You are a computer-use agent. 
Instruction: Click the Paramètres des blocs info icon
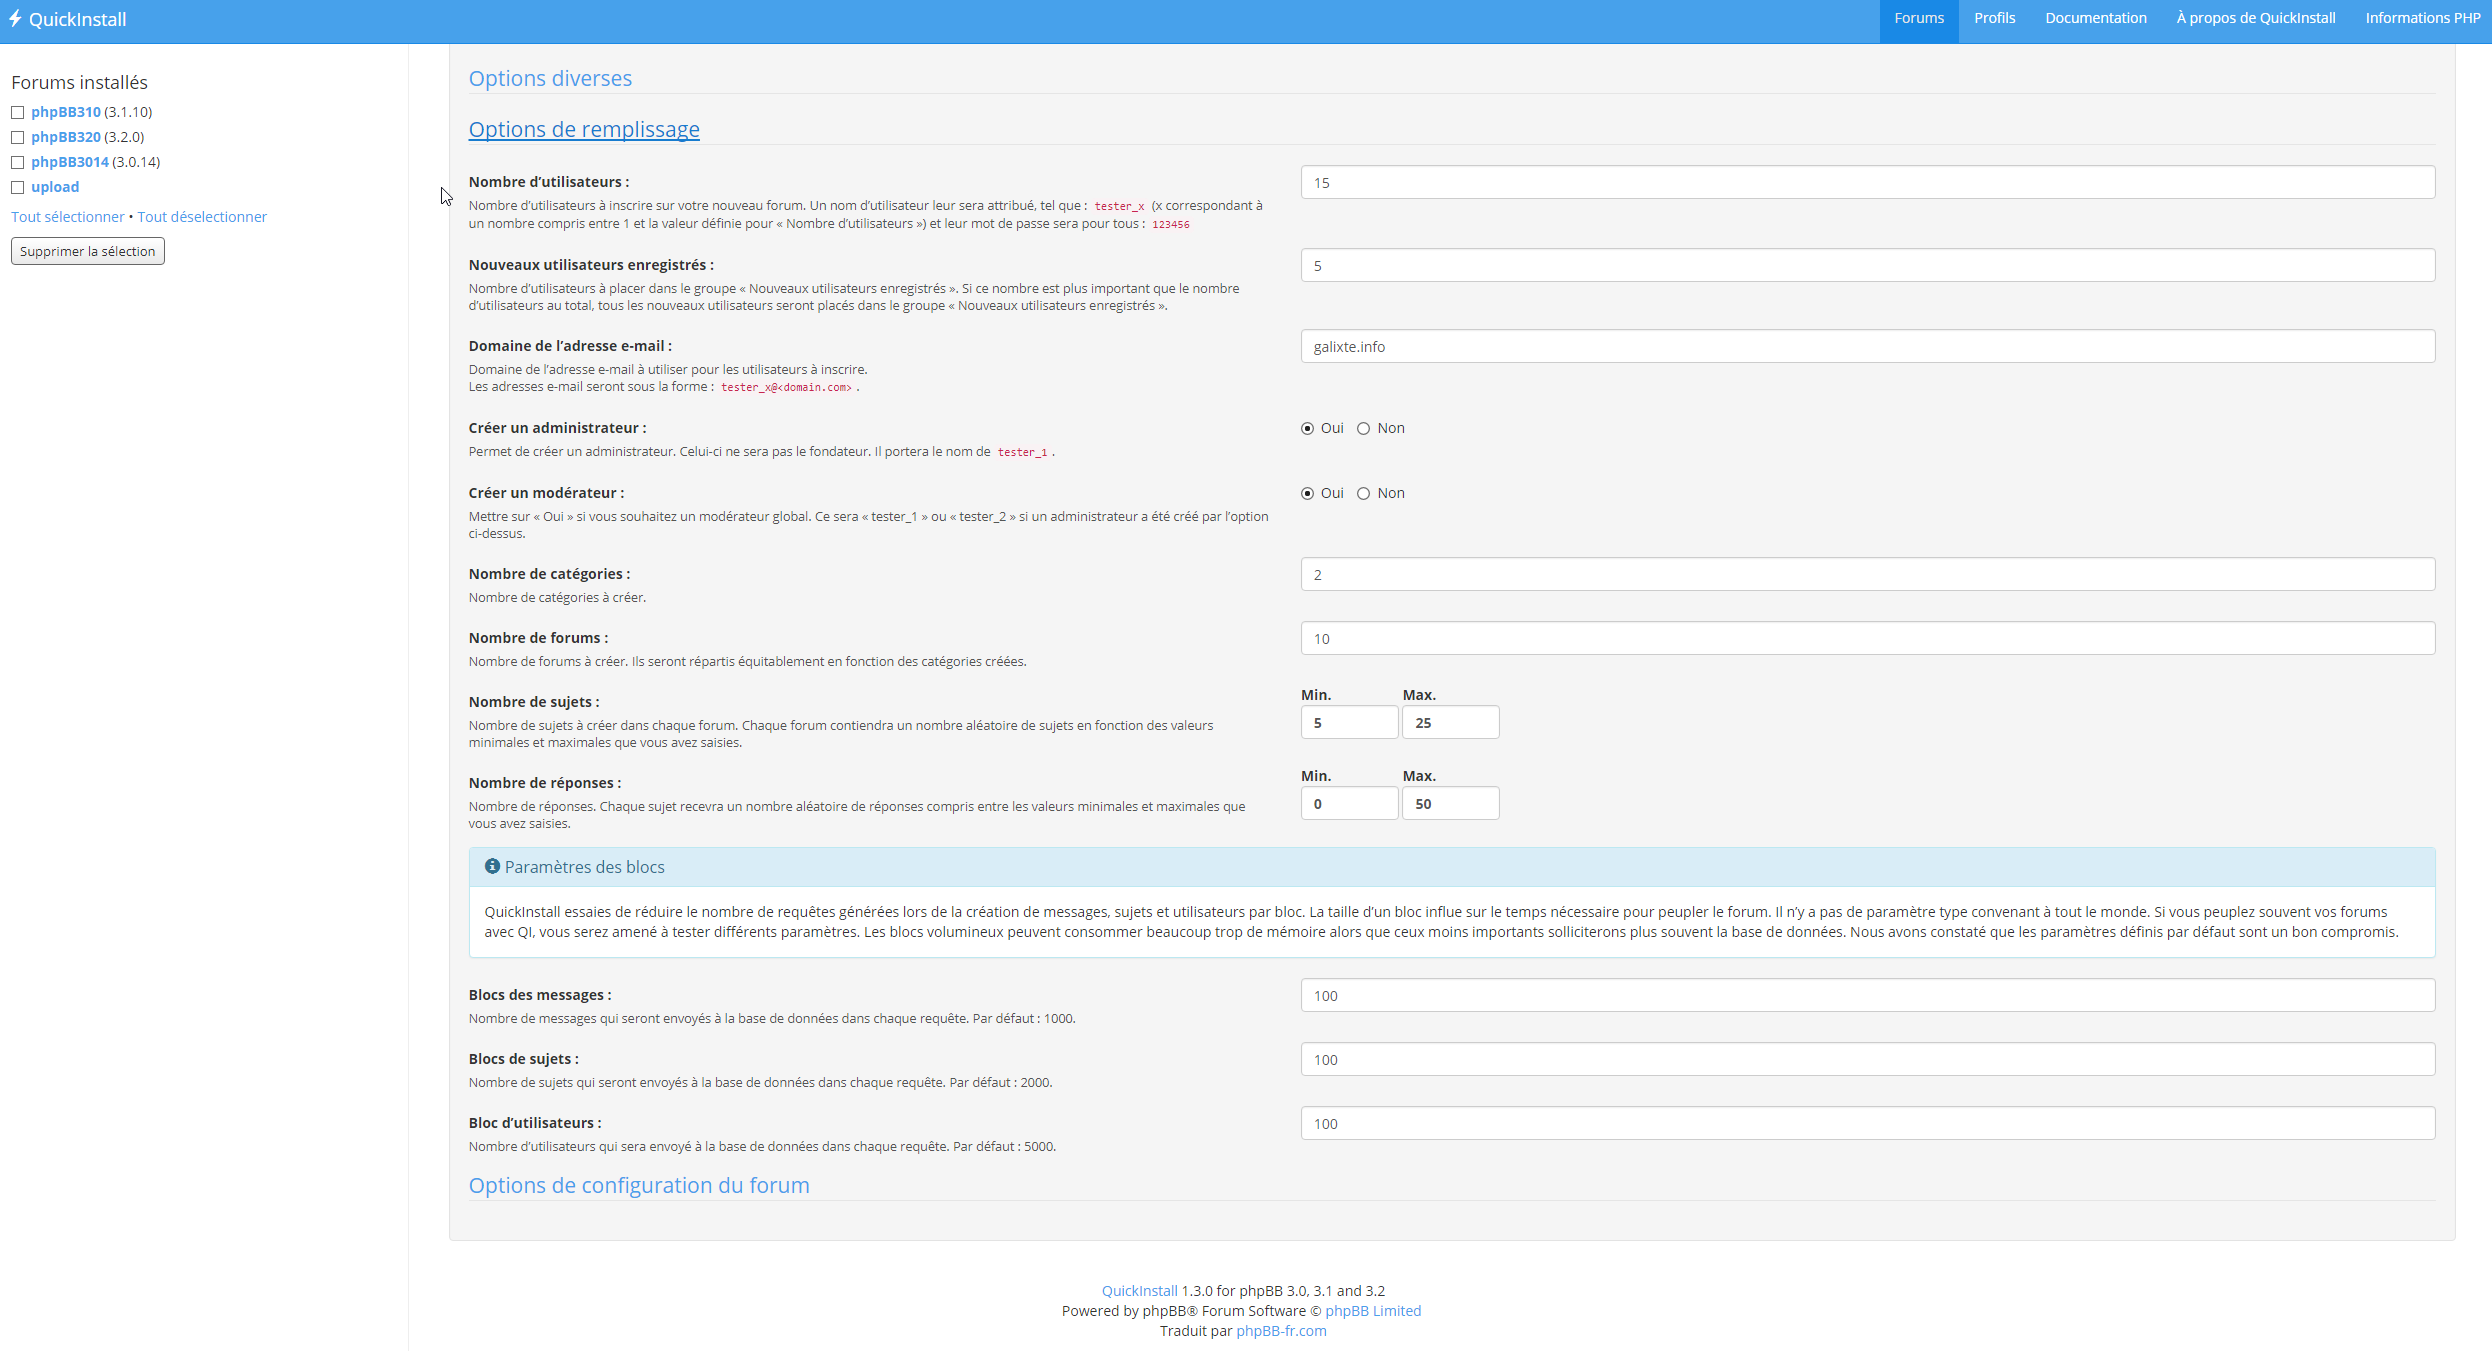pos(492,866)
